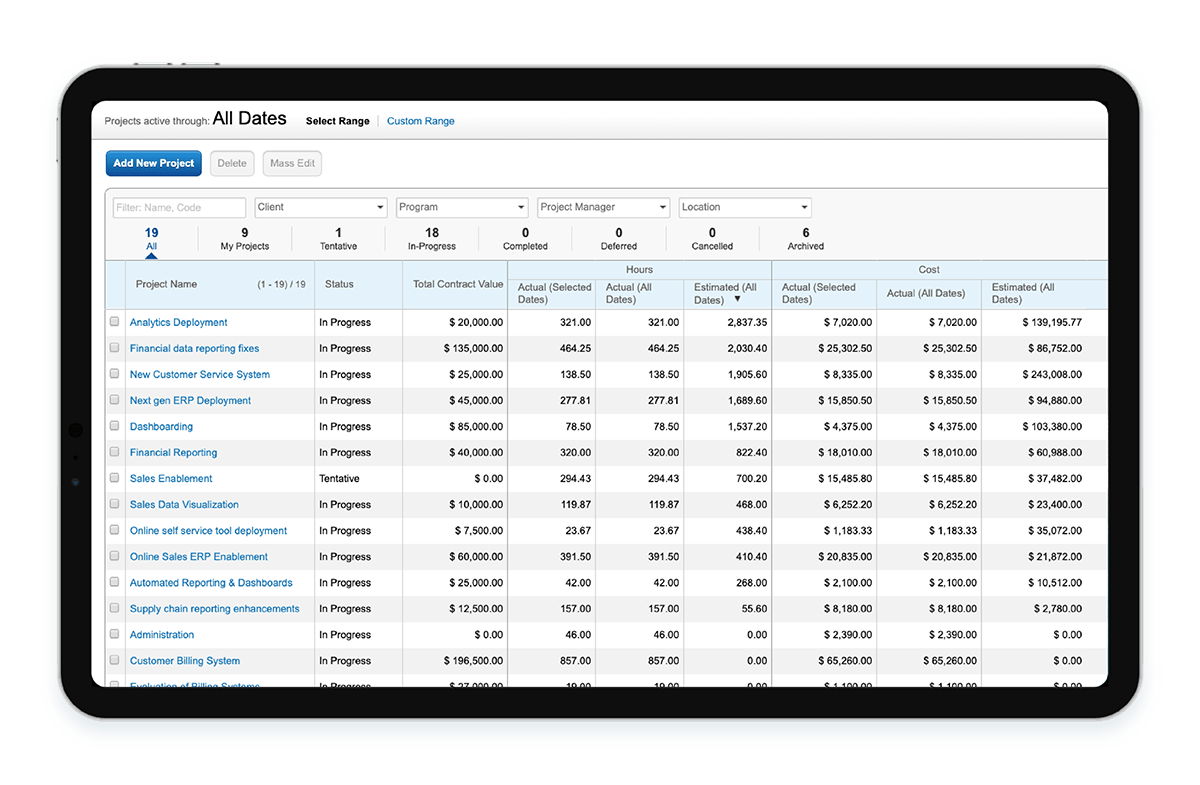Open the Client dropdown
This screenshot has height=785, width=1200.
click(321, 207)
